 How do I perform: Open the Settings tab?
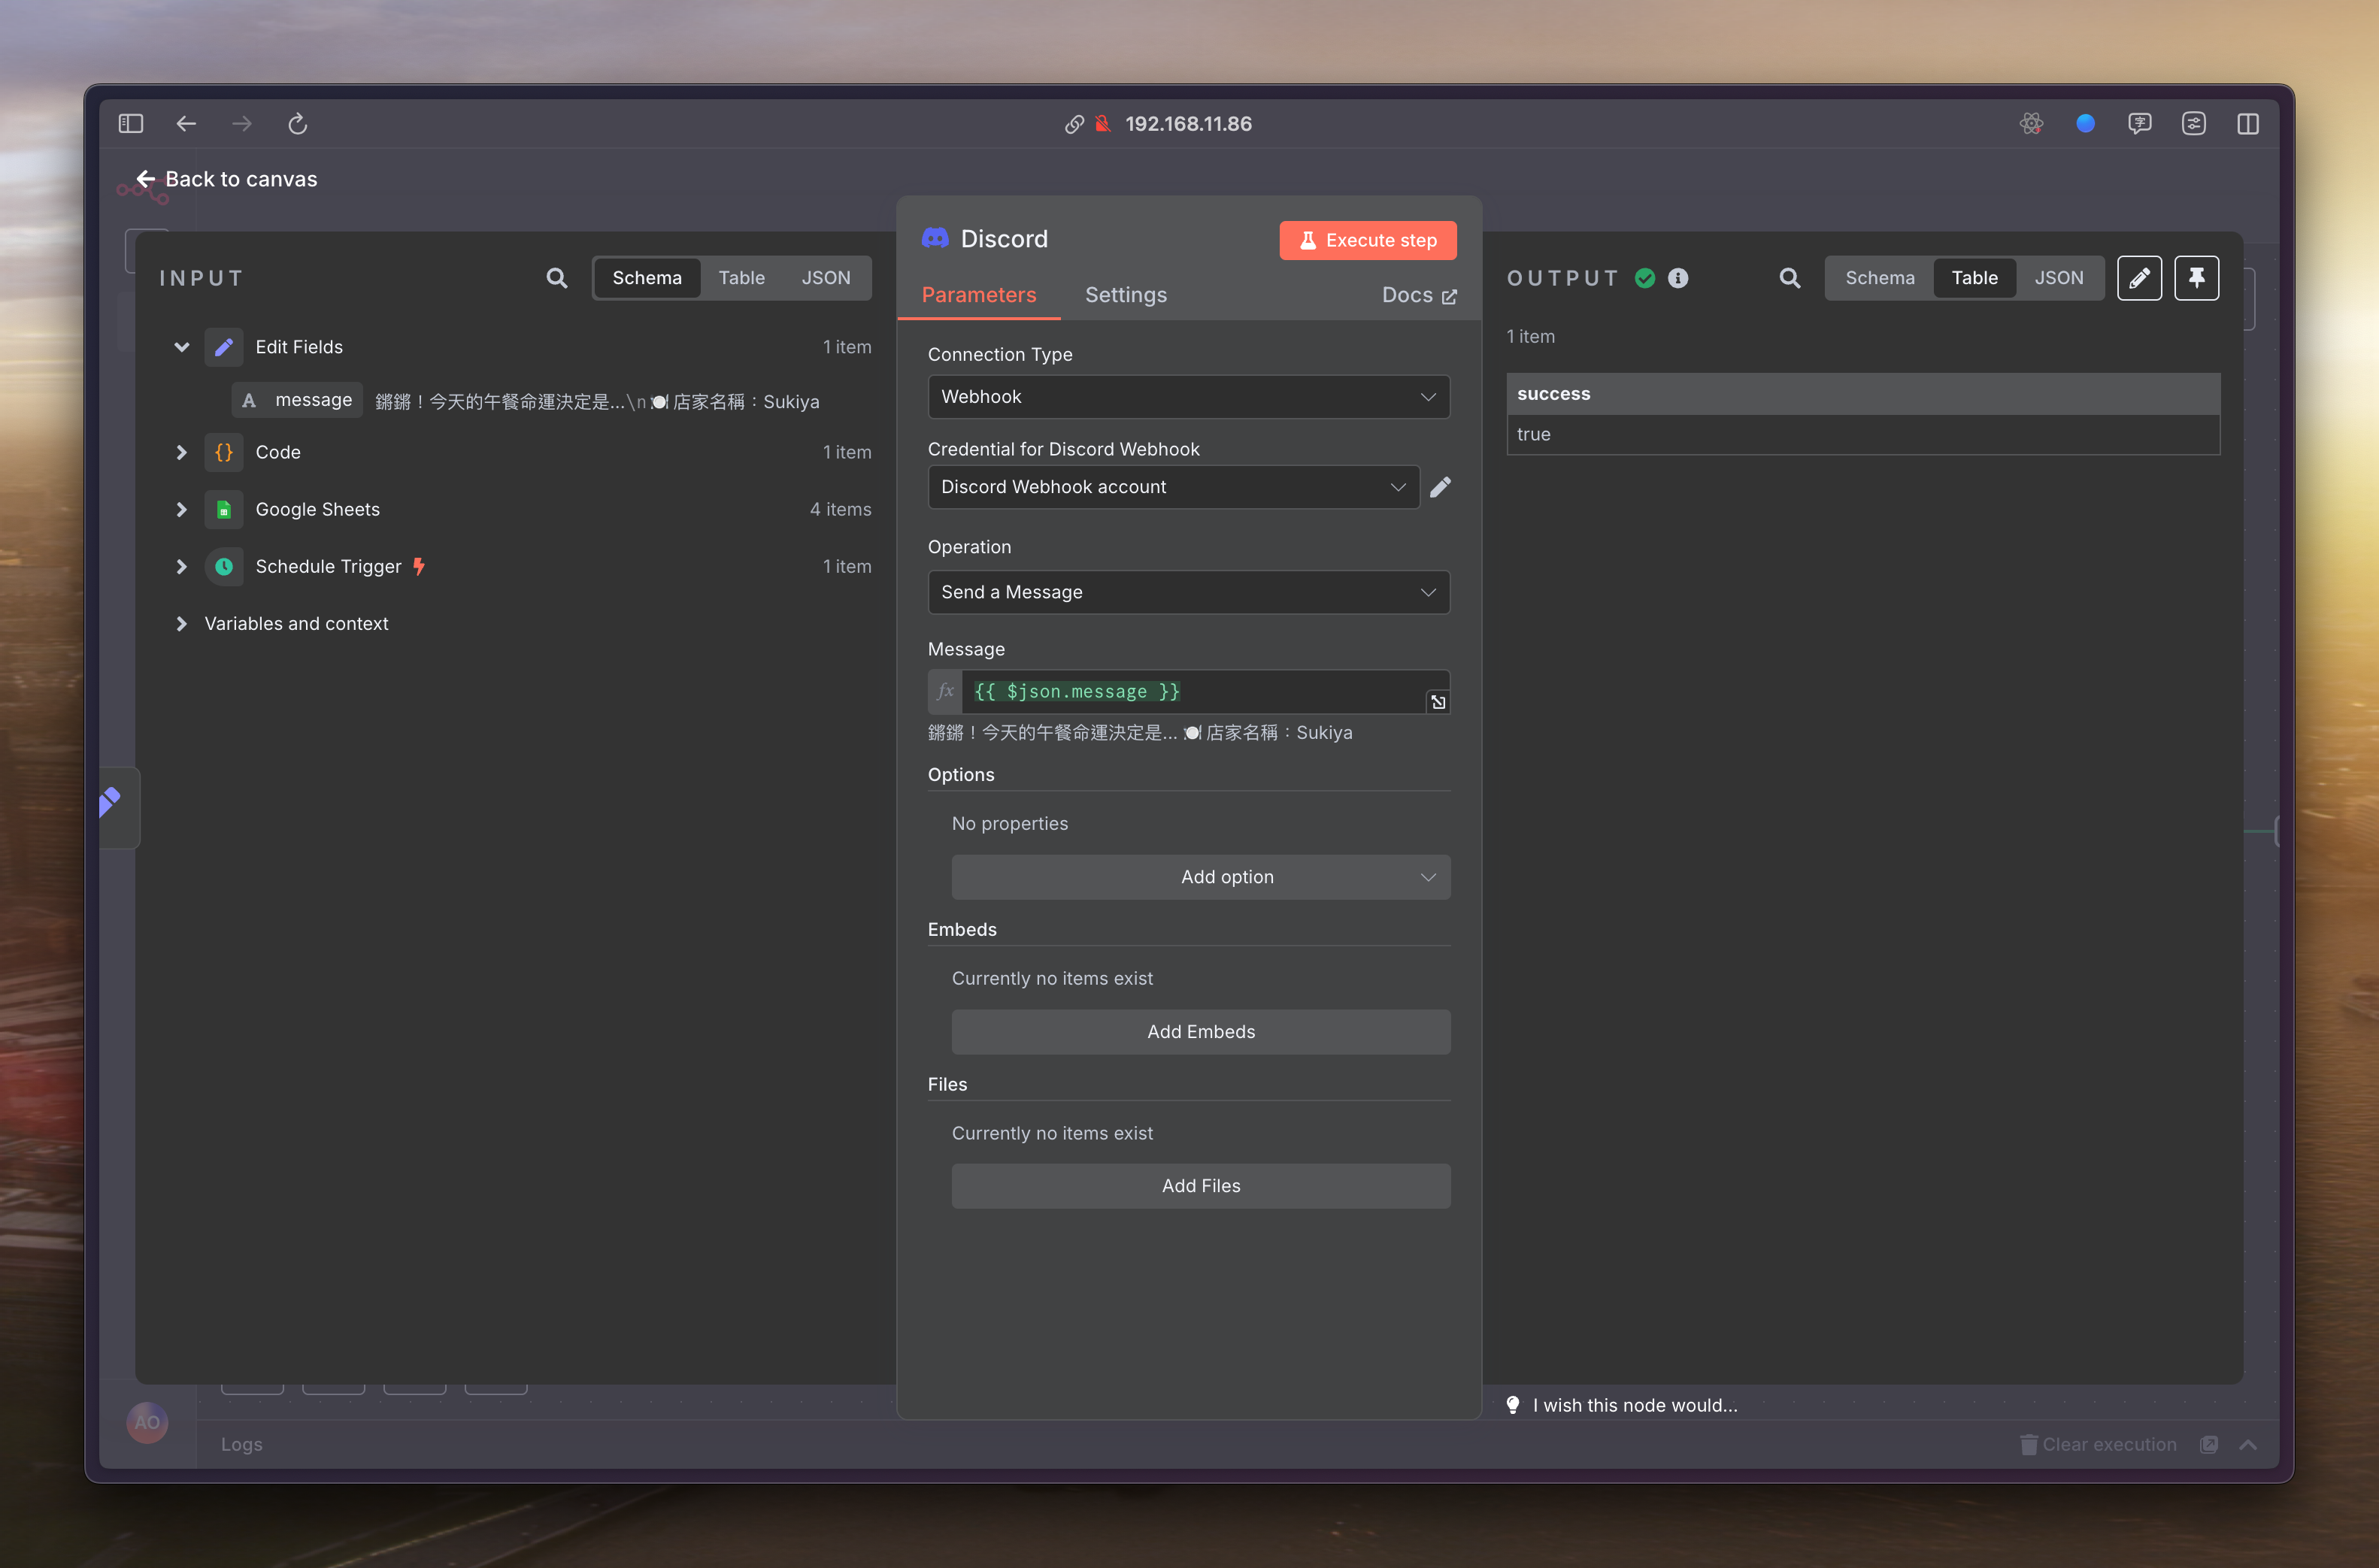pyautogui.click(x=1125, y=295)
